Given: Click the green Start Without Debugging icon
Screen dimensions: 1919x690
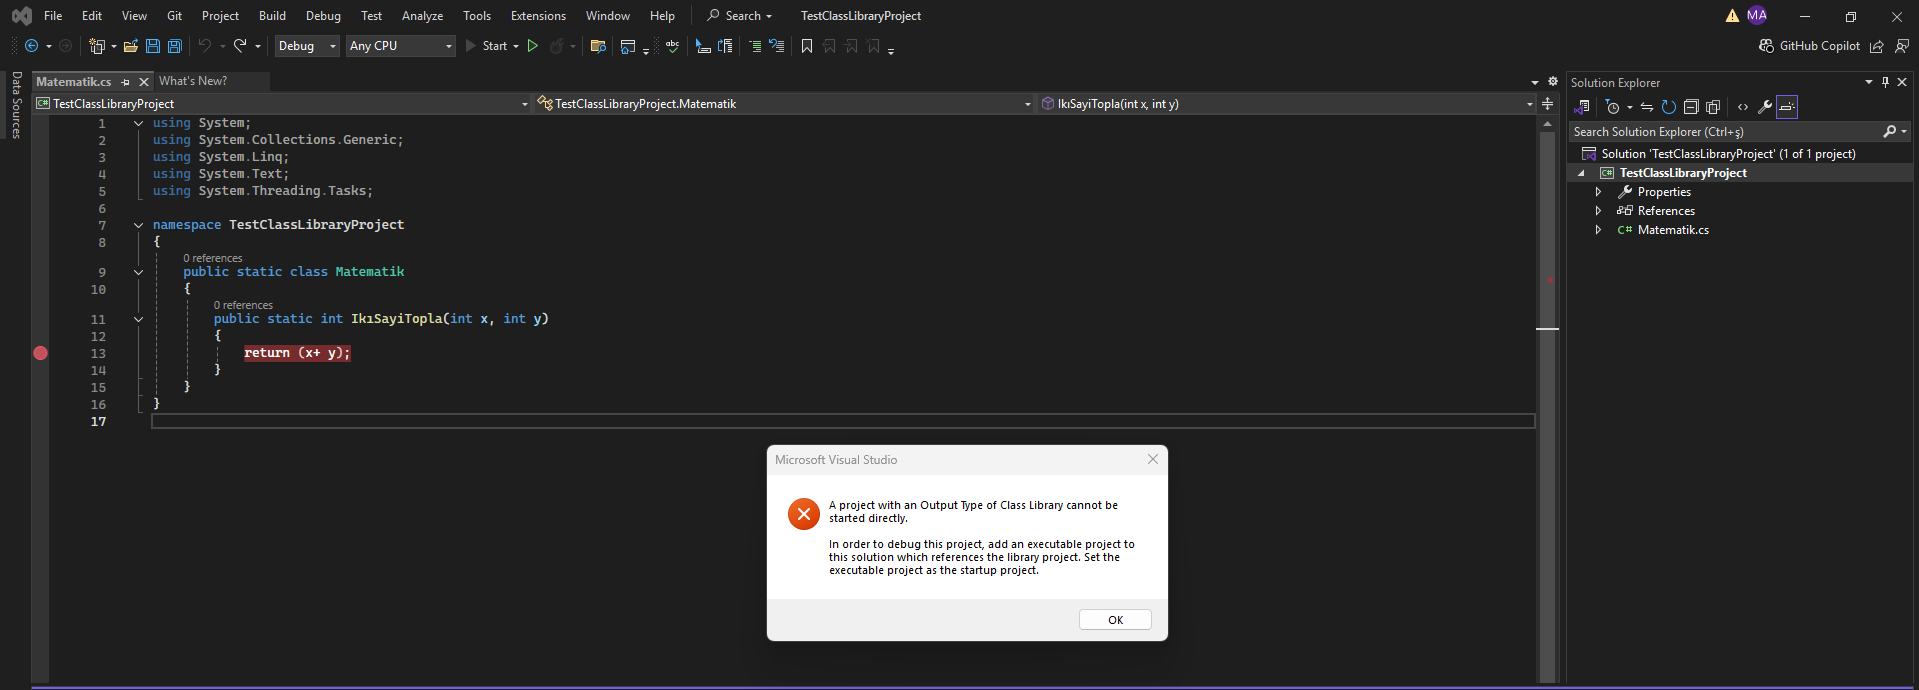Looking at the screenshot, I should click(x=533, y=46).
